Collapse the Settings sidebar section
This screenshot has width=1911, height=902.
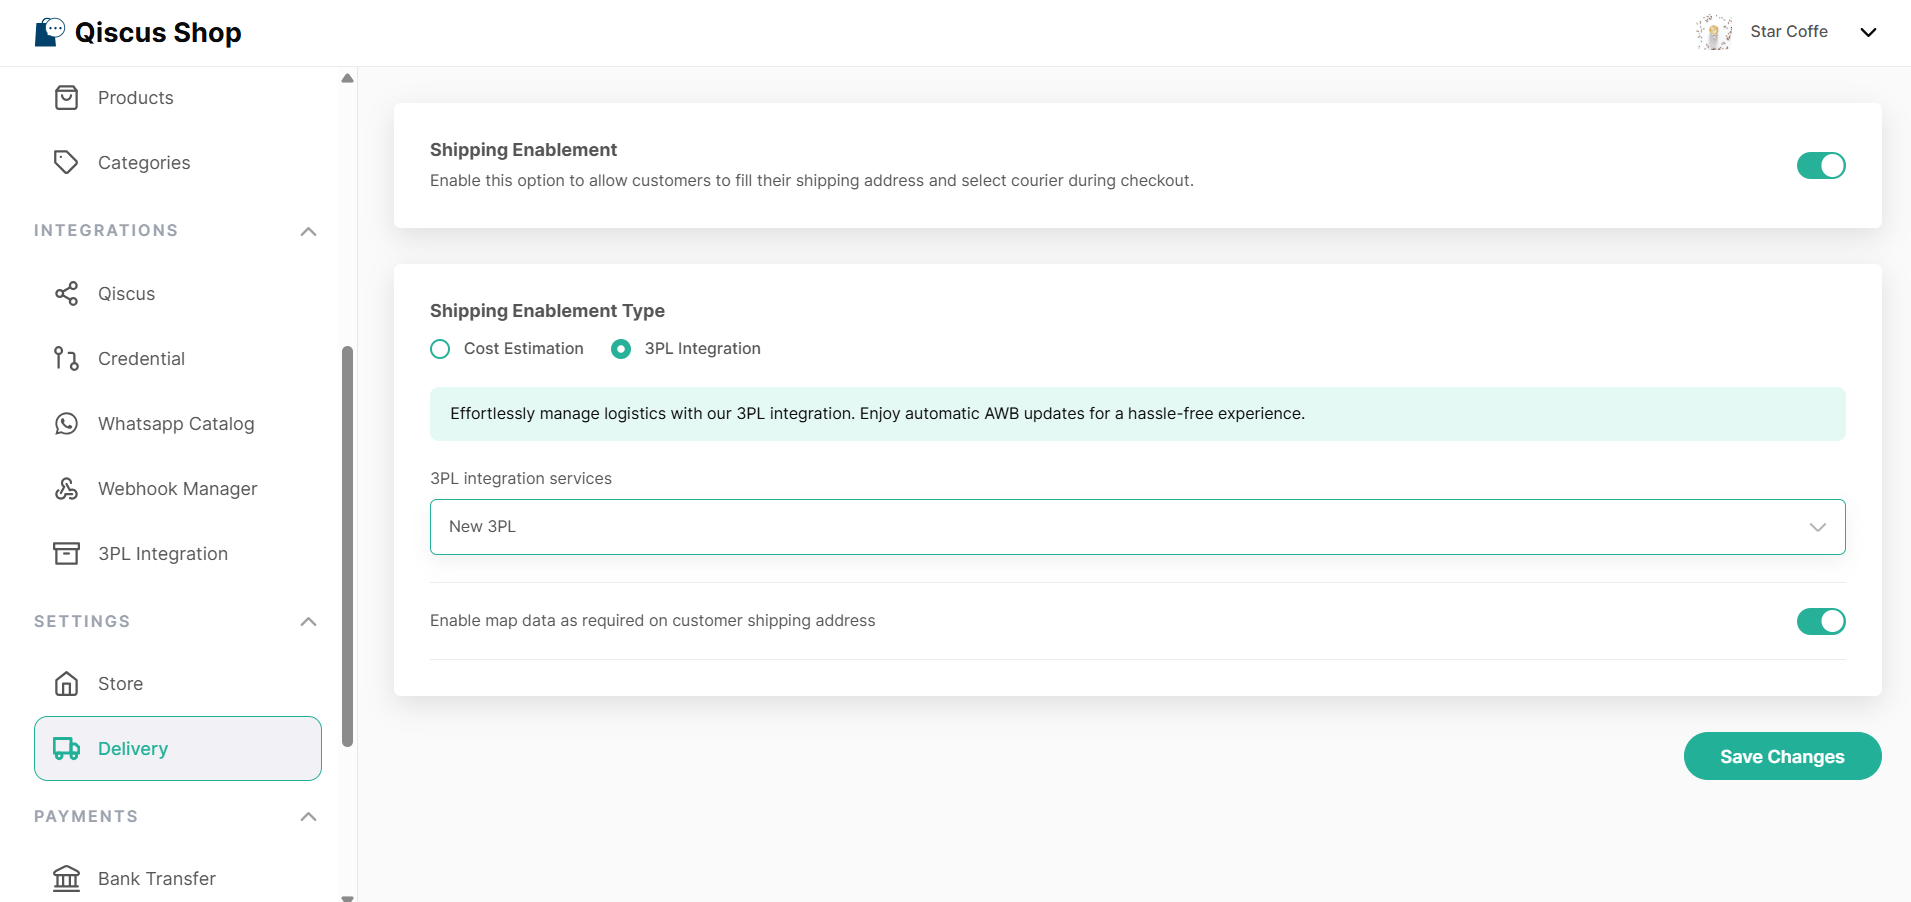[308, 622]
